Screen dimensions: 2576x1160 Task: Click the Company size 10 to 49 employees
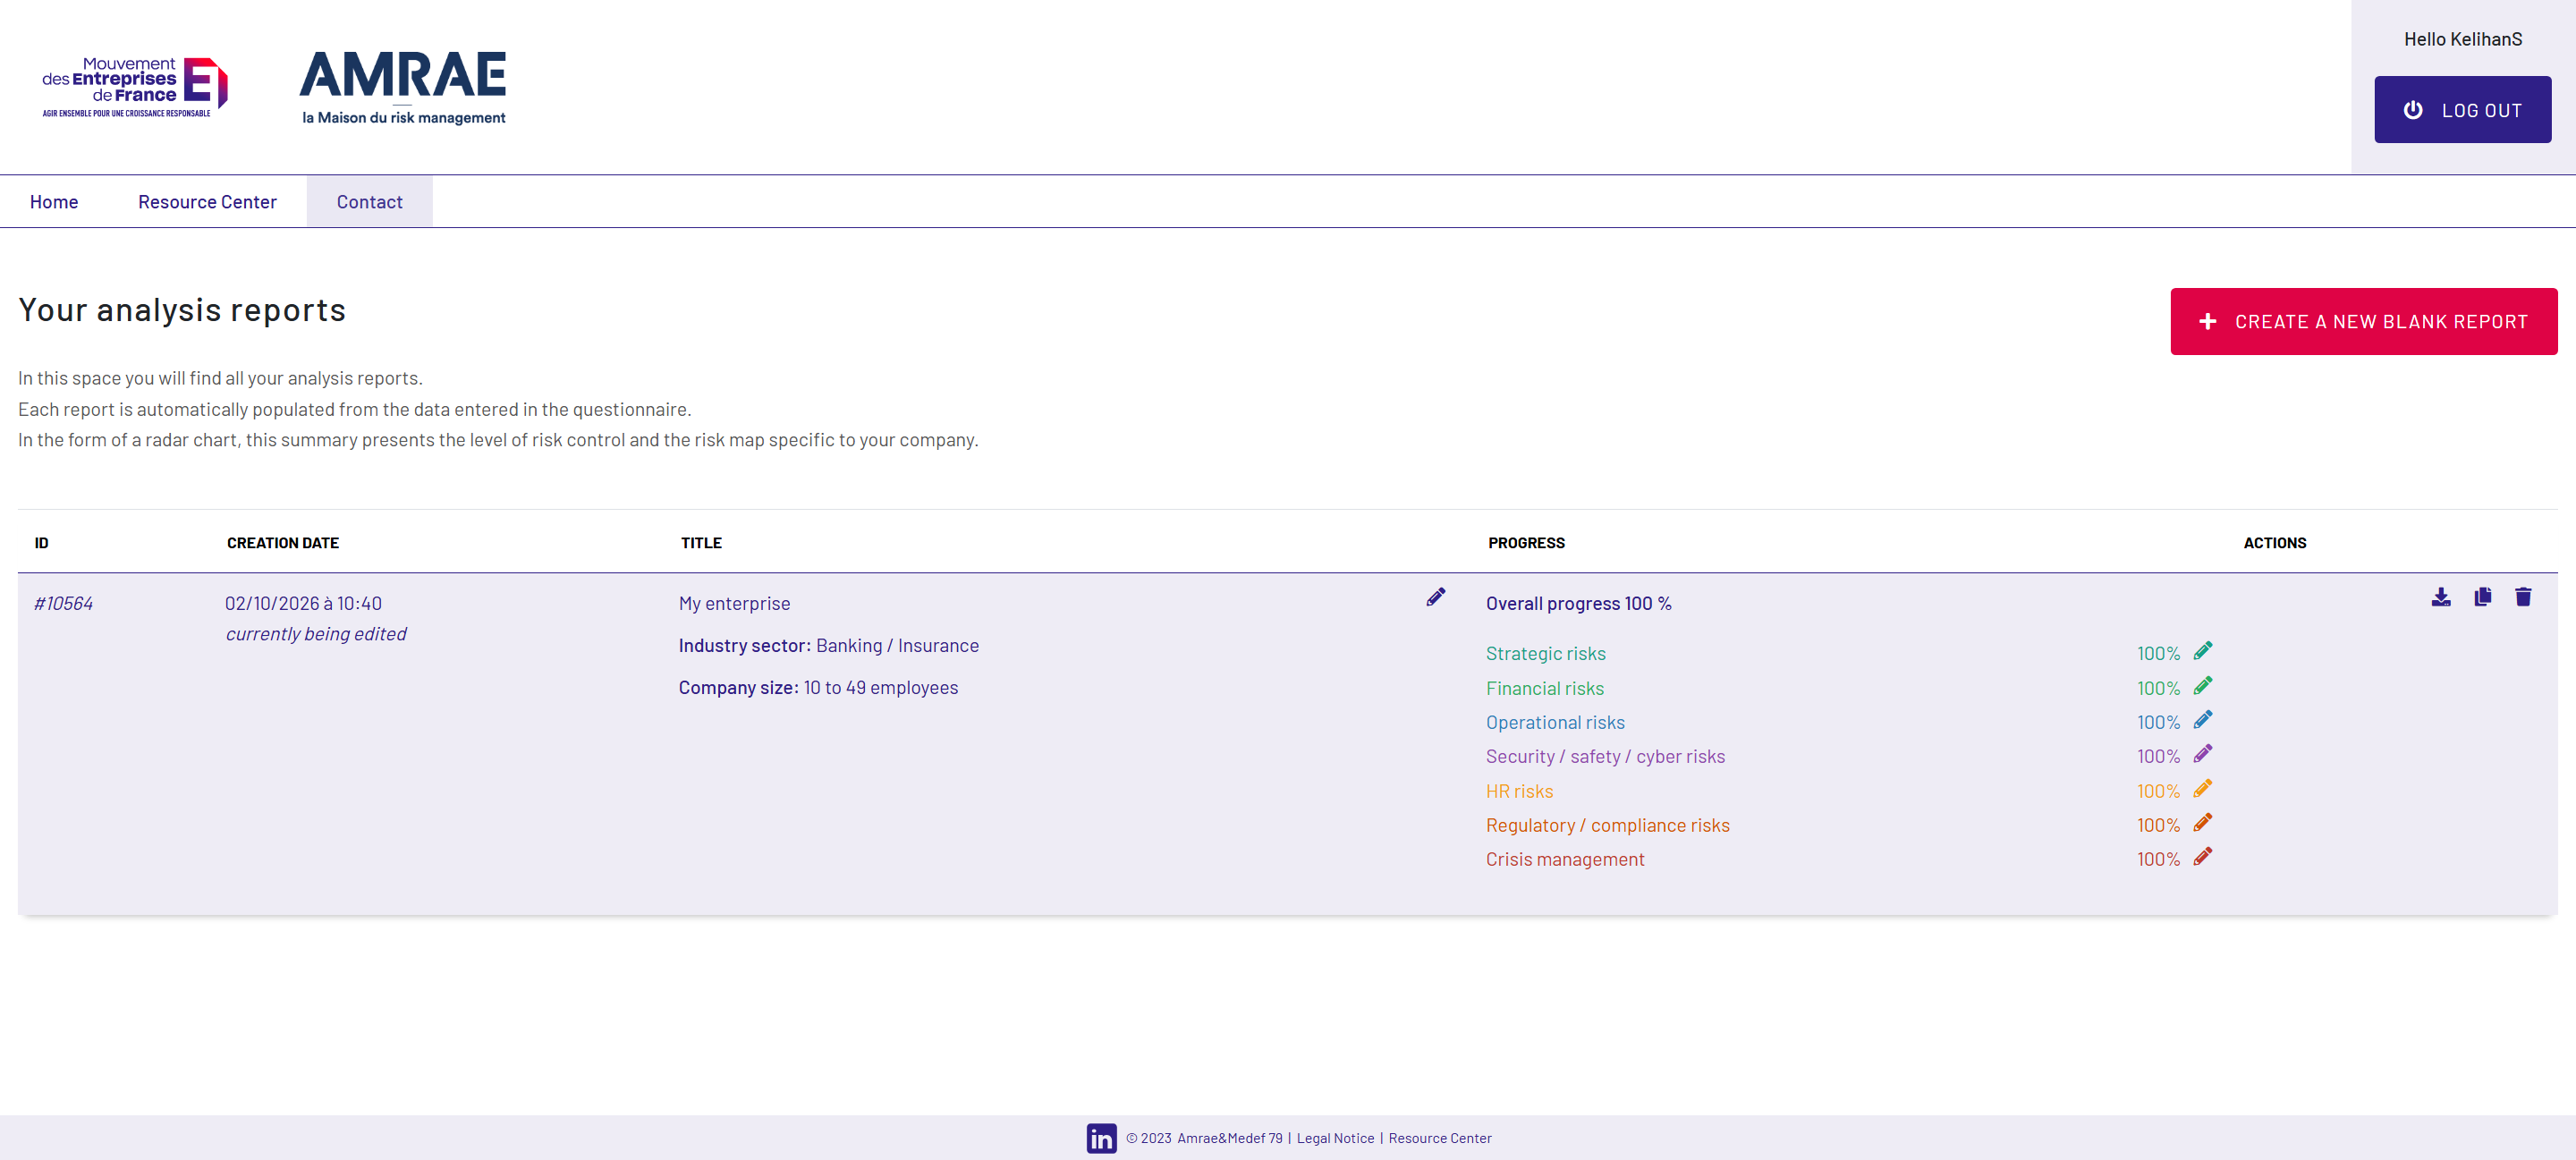(x=818, y=688)
